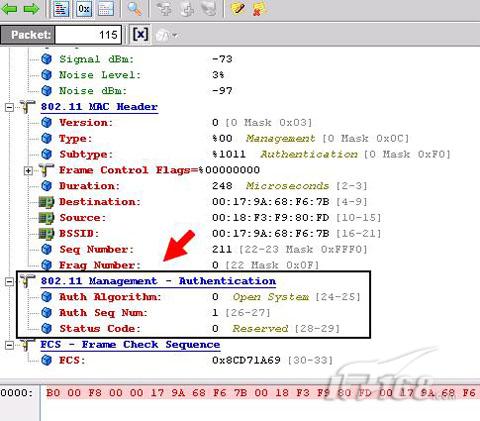Click the yellow note with pencil icon
The height and width of the screenshot is (421, 480).
(238, 9)
